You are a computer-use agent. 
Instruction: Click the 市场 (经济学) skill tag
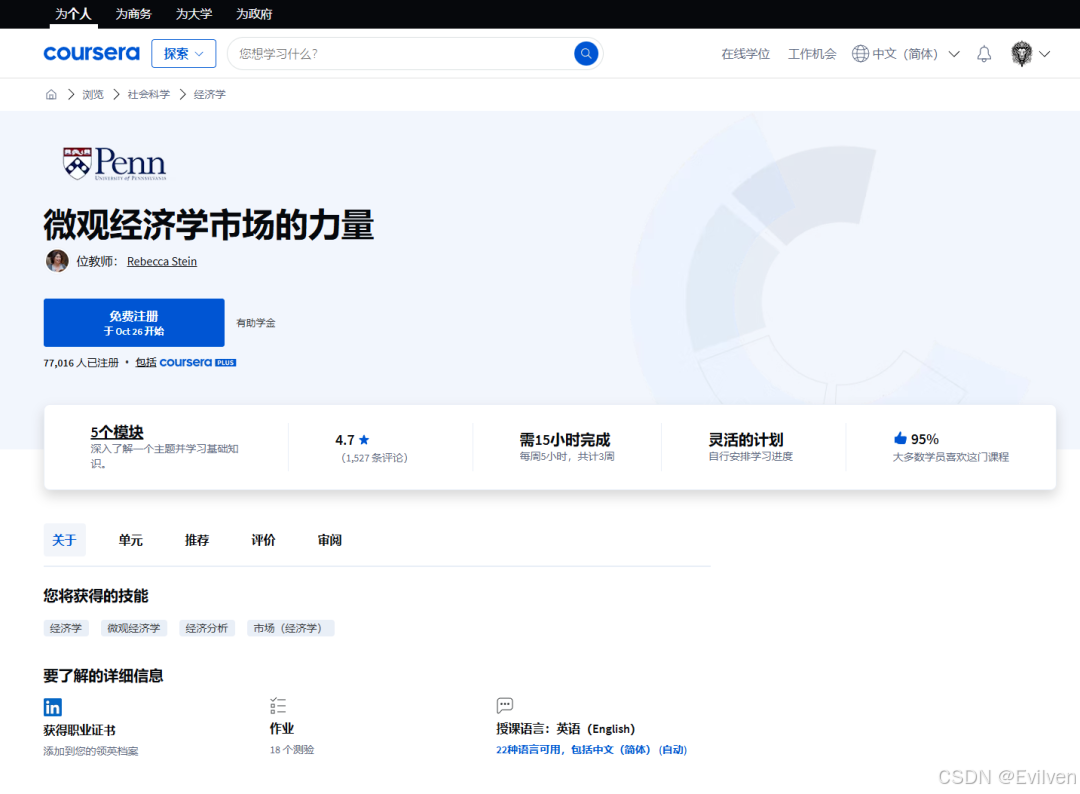coord(290,628)
